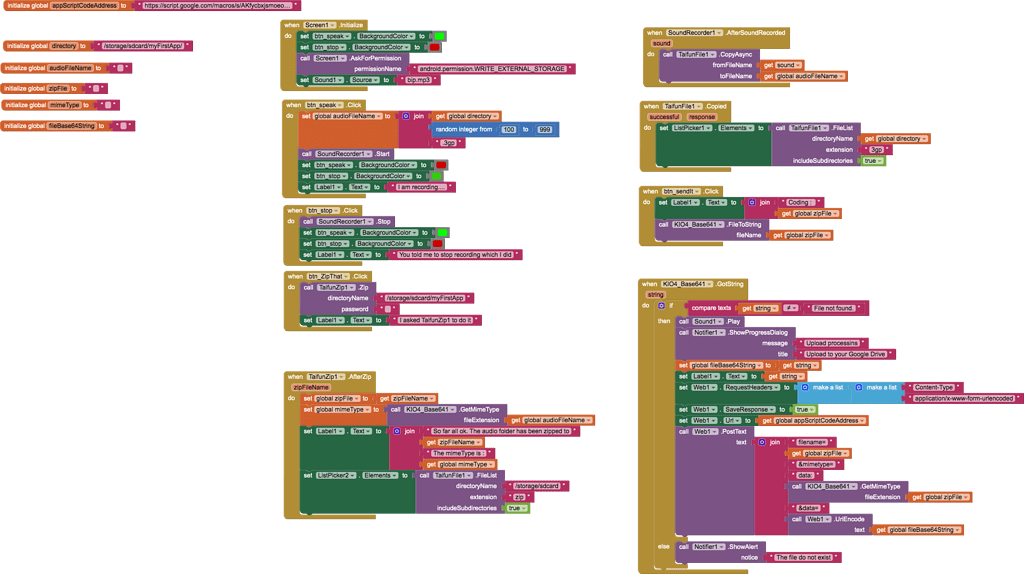Click mutator icon on the inner make a list block
Viewport: 1024px width, 574px height.
pos(859,387)
